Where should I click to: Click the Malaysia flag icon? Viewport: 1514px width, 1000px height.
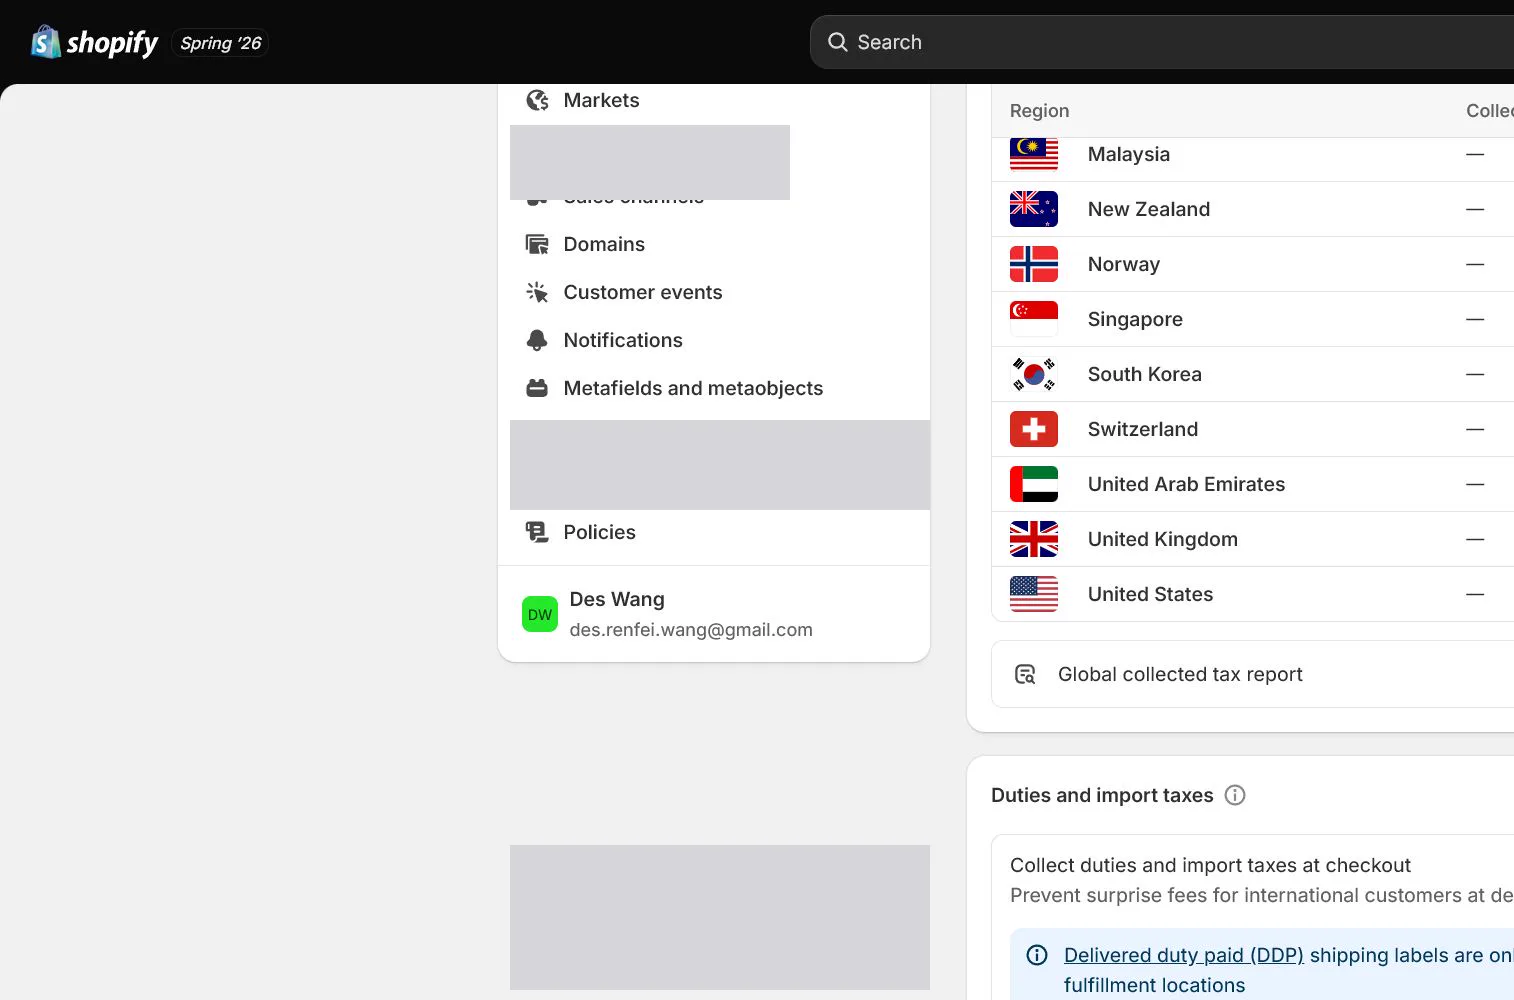(1034, 154)
